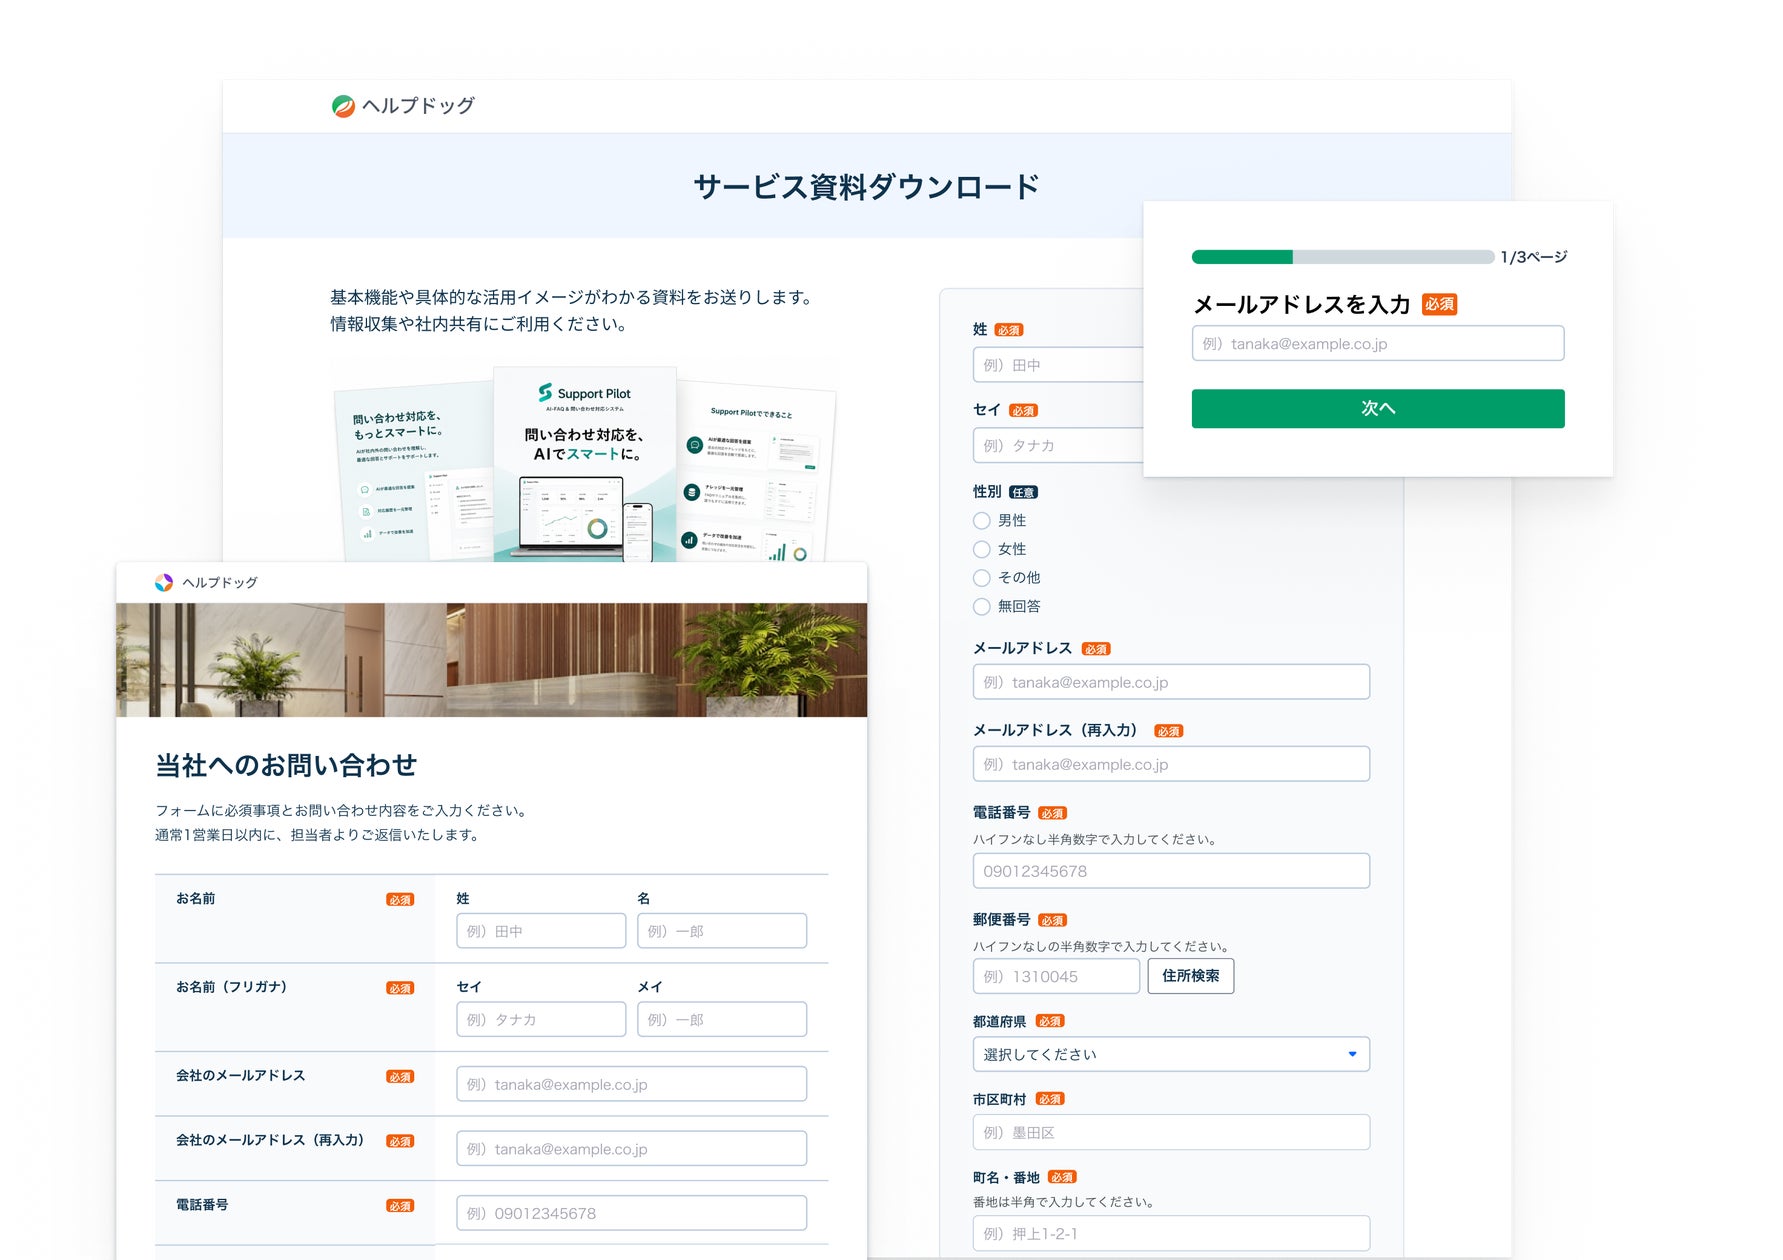
Task: Click the green 次へ button
Action: pyautogui.click(x=1378, y=408)
